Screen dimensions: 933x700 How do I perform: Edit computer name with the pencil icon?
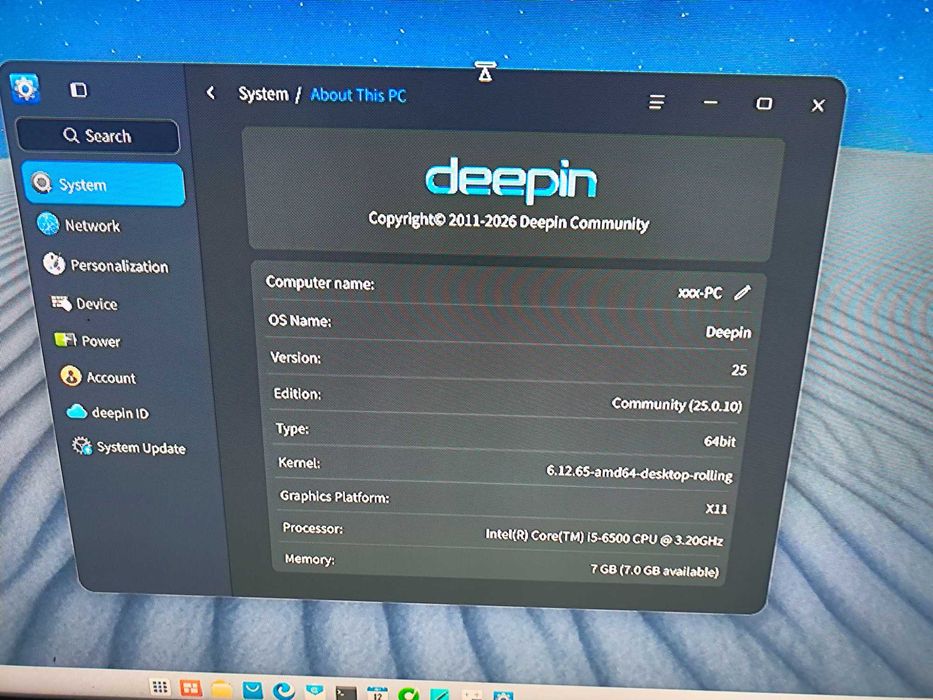click(x=742, y=292)
